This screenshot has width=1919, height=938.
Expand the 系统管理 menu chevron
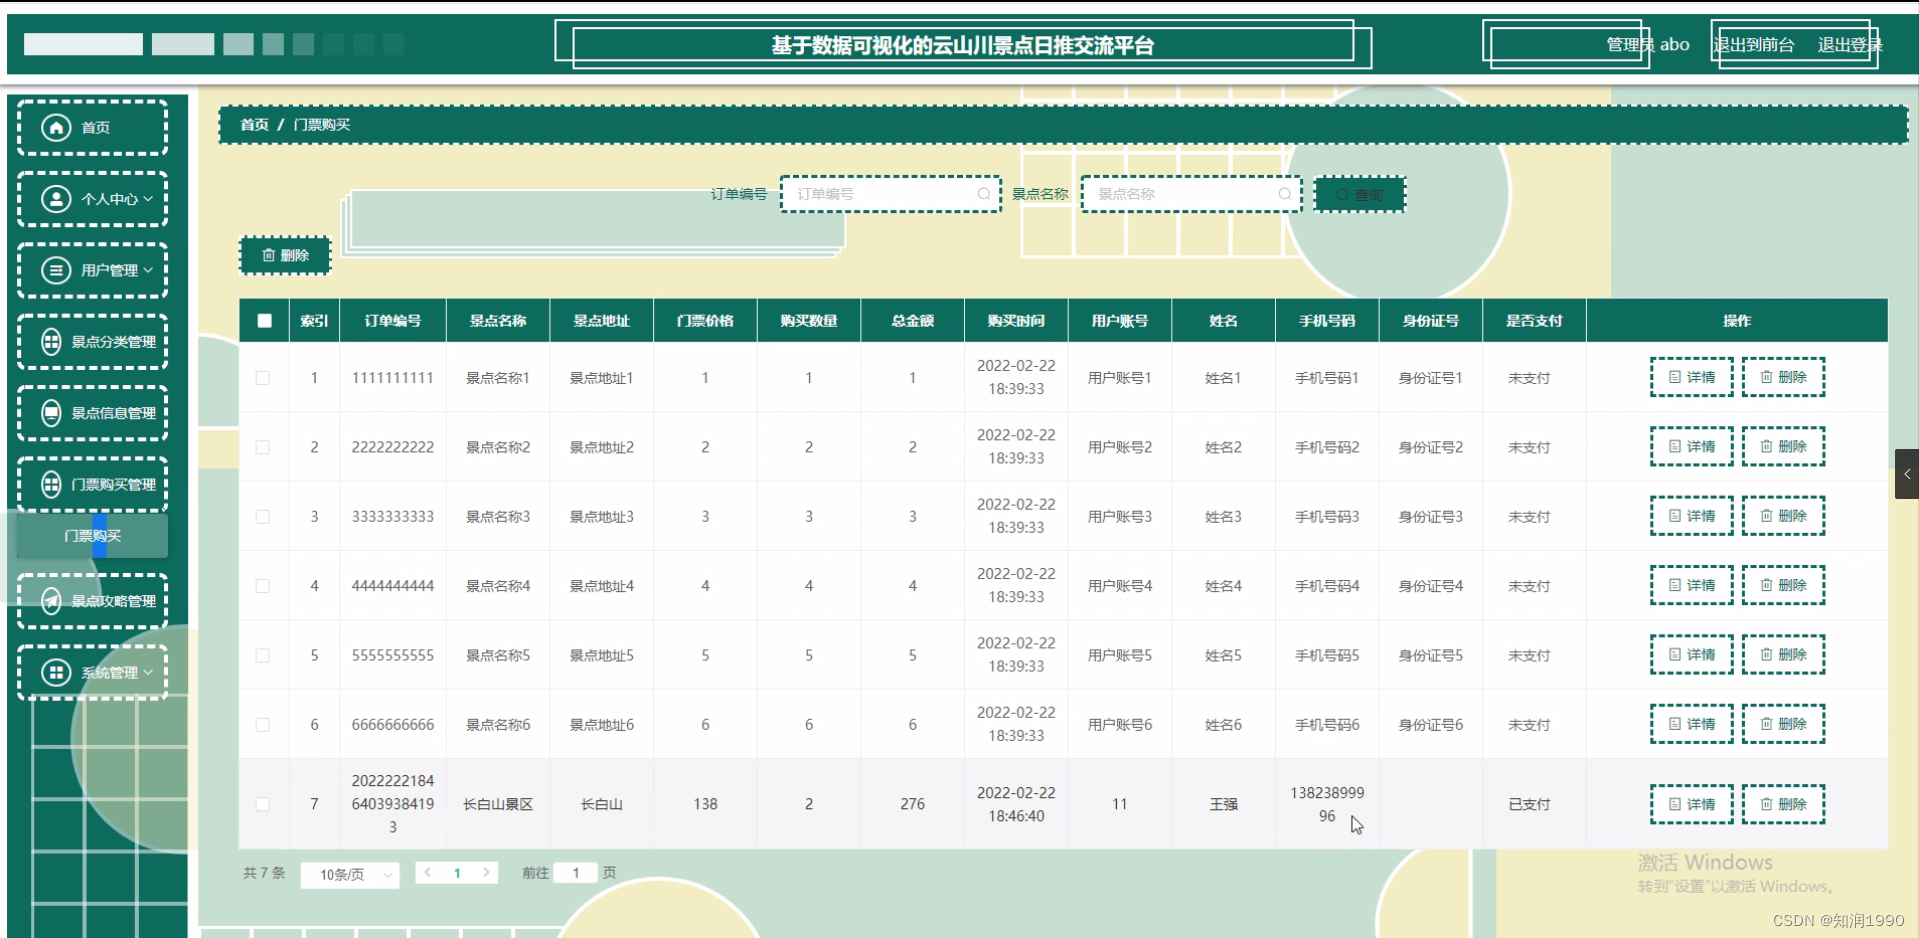[x=148, y=672]
